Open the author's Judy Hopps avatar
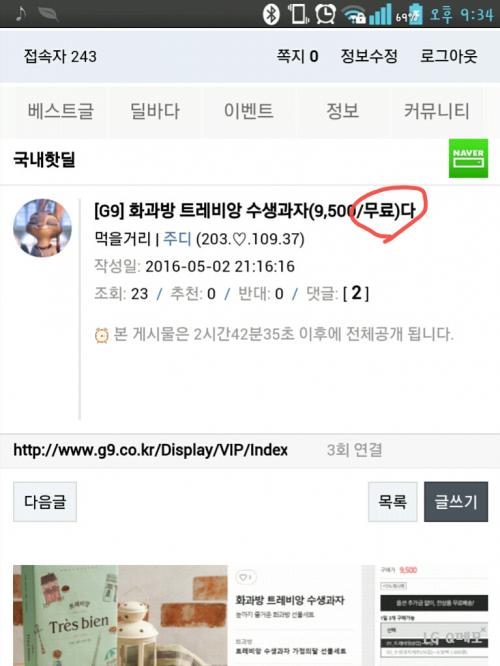This screenshot has height=666, width=500. coord(42,228)
